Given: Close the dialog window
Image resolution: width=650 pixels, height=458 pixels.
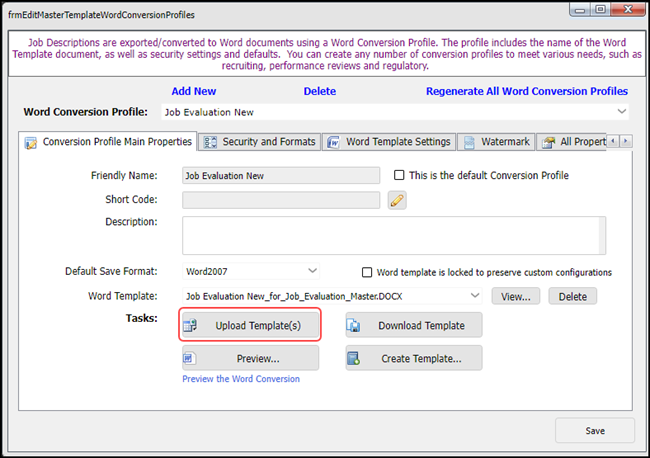Looking at the screenshot, I should coord(628,10).
